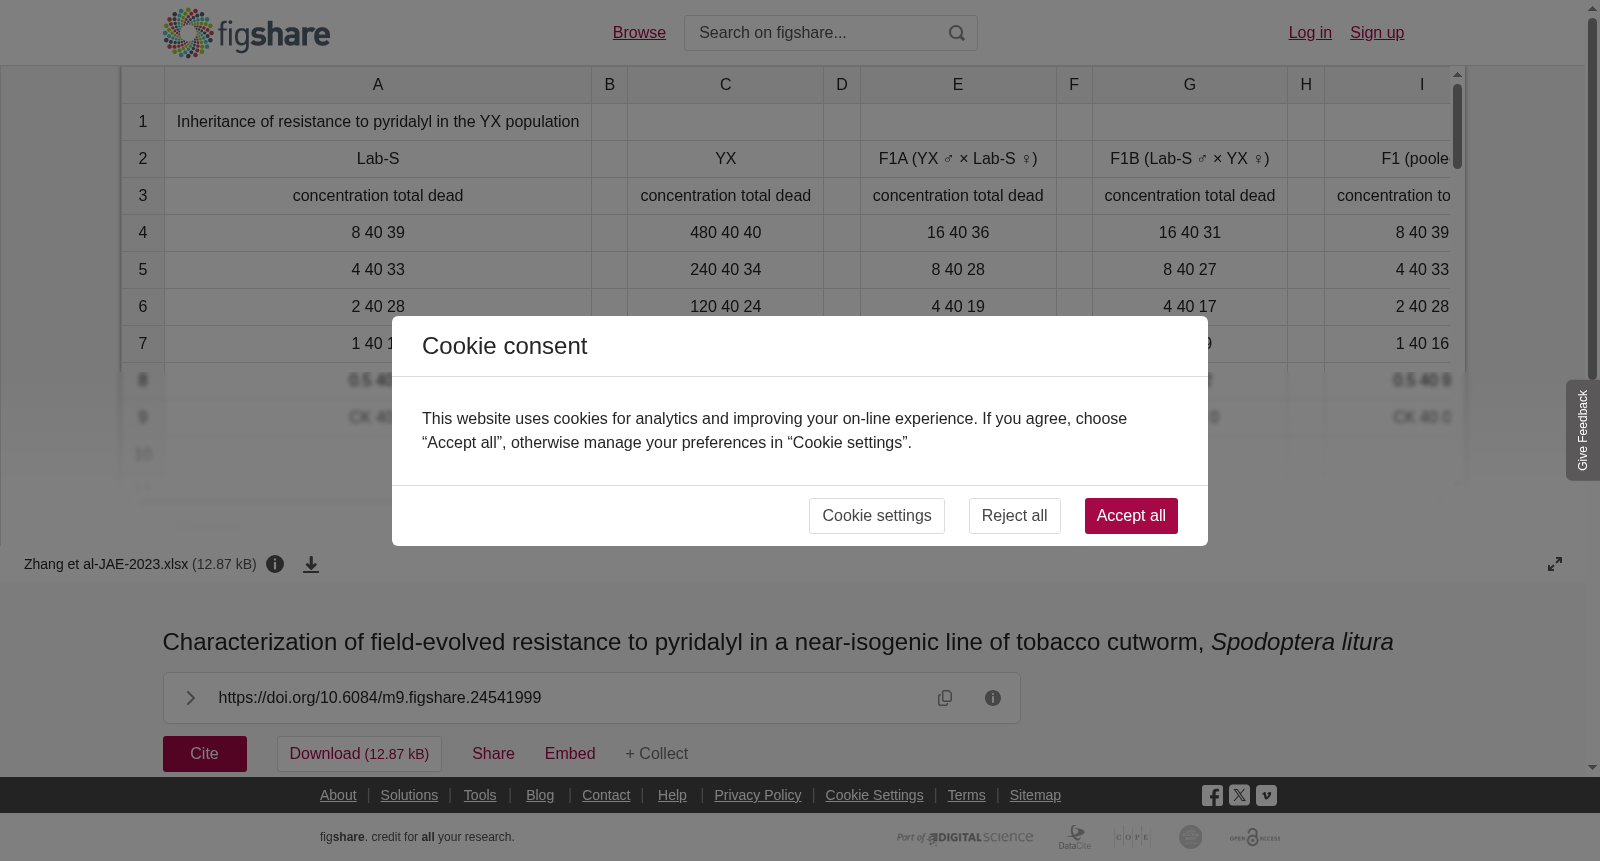Select column E header

point(958,85)
